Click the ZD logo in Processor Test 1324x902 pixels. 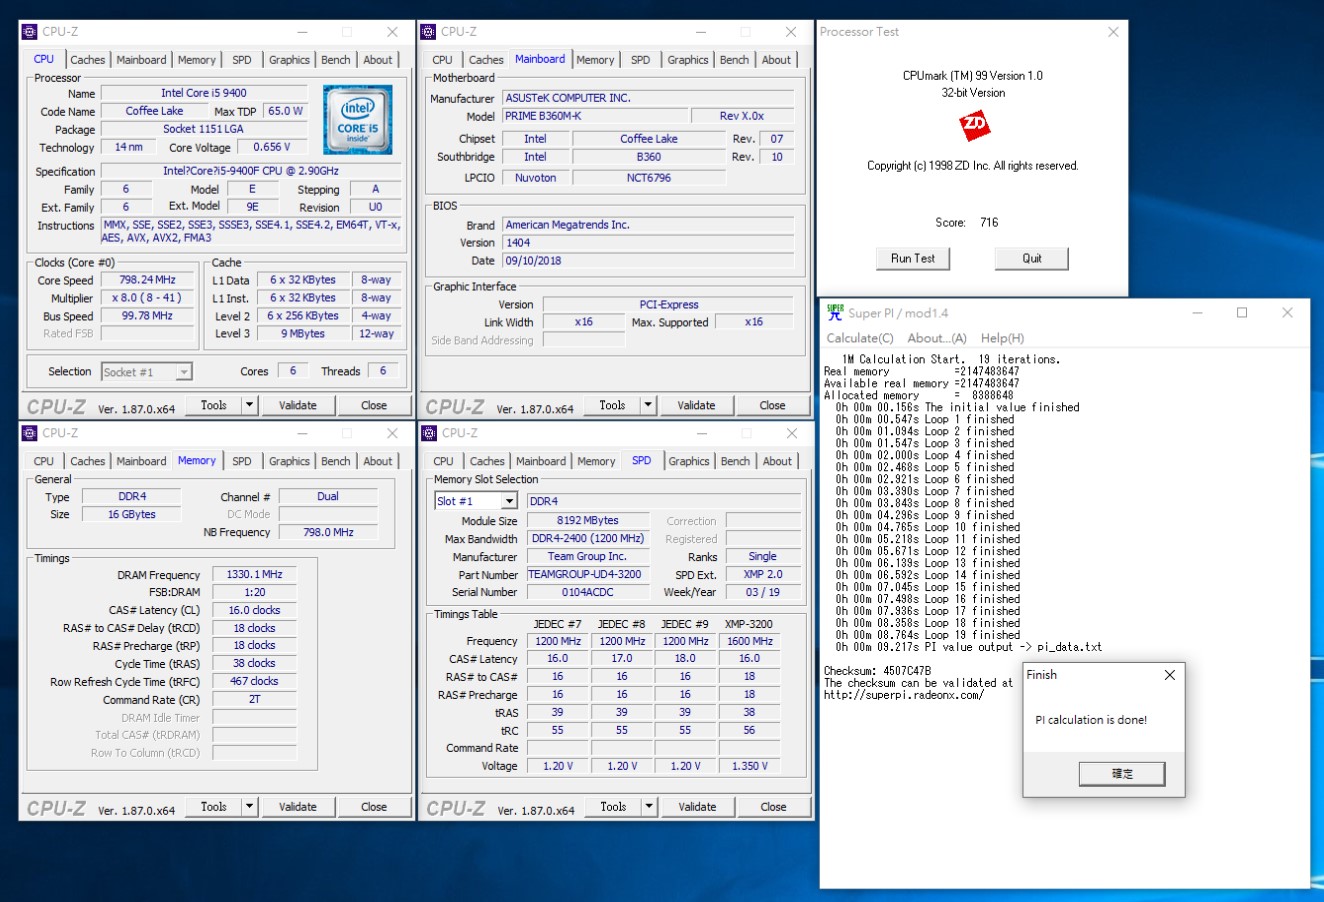(973, 126)
